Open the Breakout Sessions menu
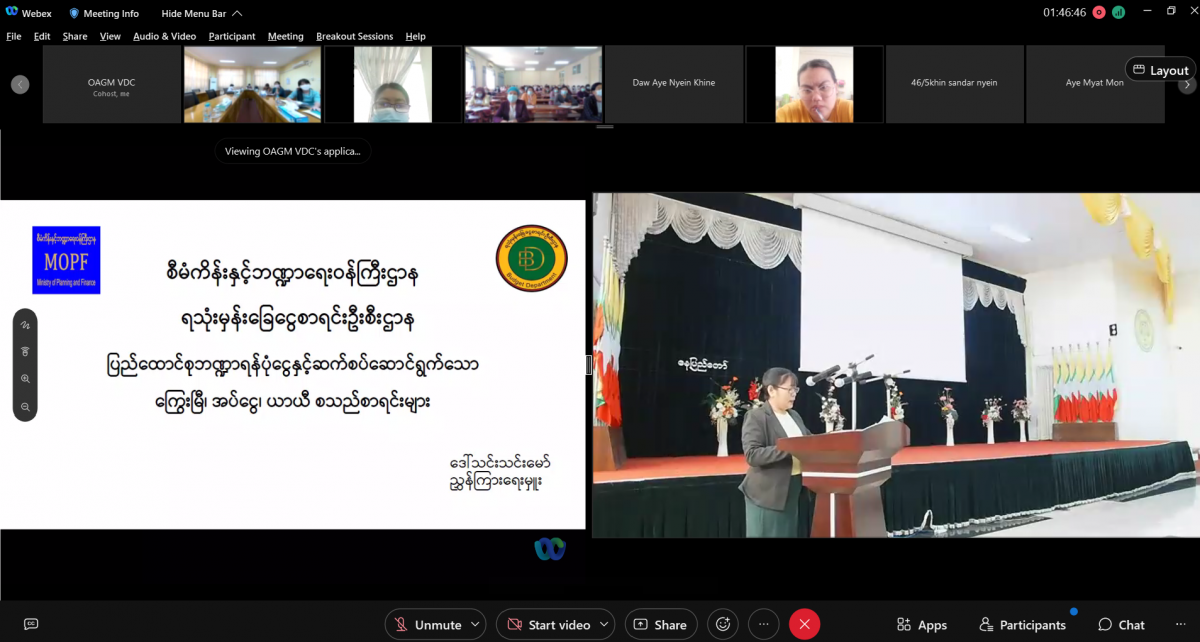Viewport: 1200px width, 642px height. (354, 36)
